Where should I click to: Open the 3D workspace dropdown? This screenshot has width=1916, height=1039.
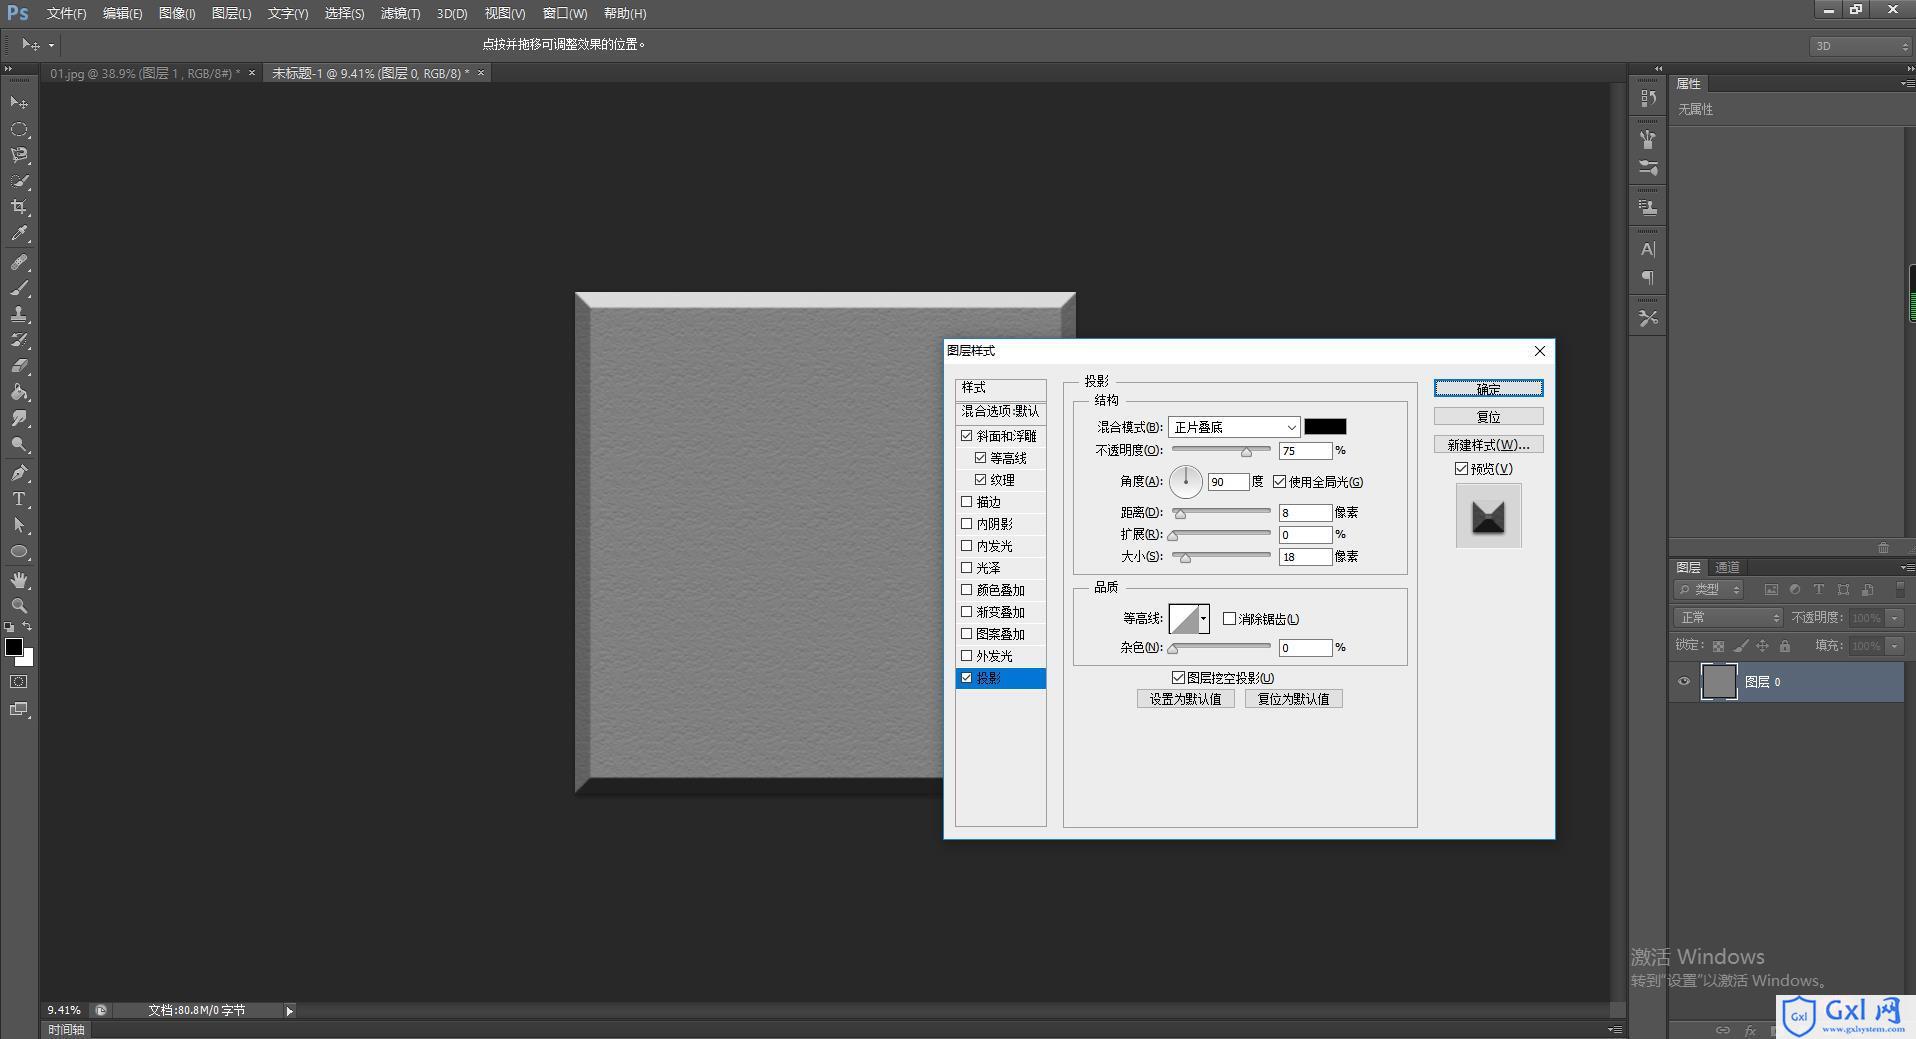(1860, 46)
